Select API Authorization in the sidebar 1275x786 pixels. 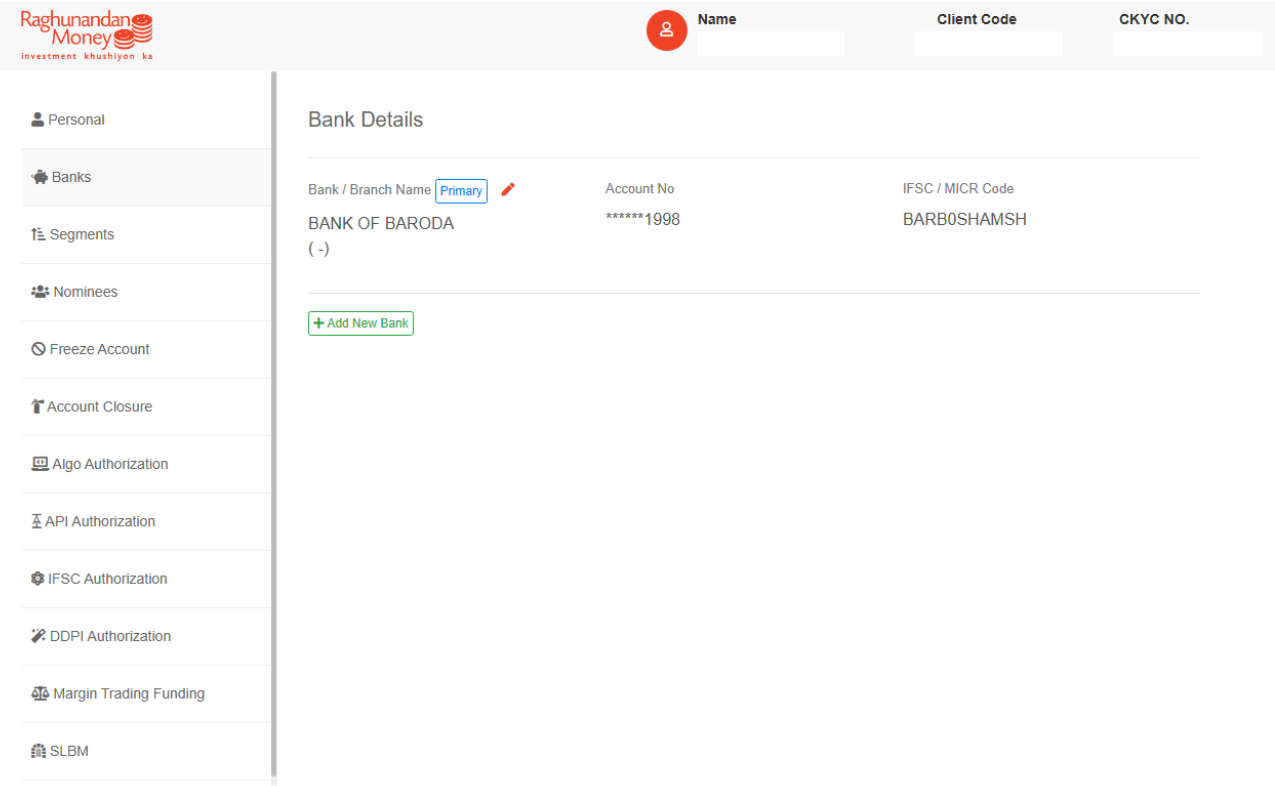pos(146,521)
